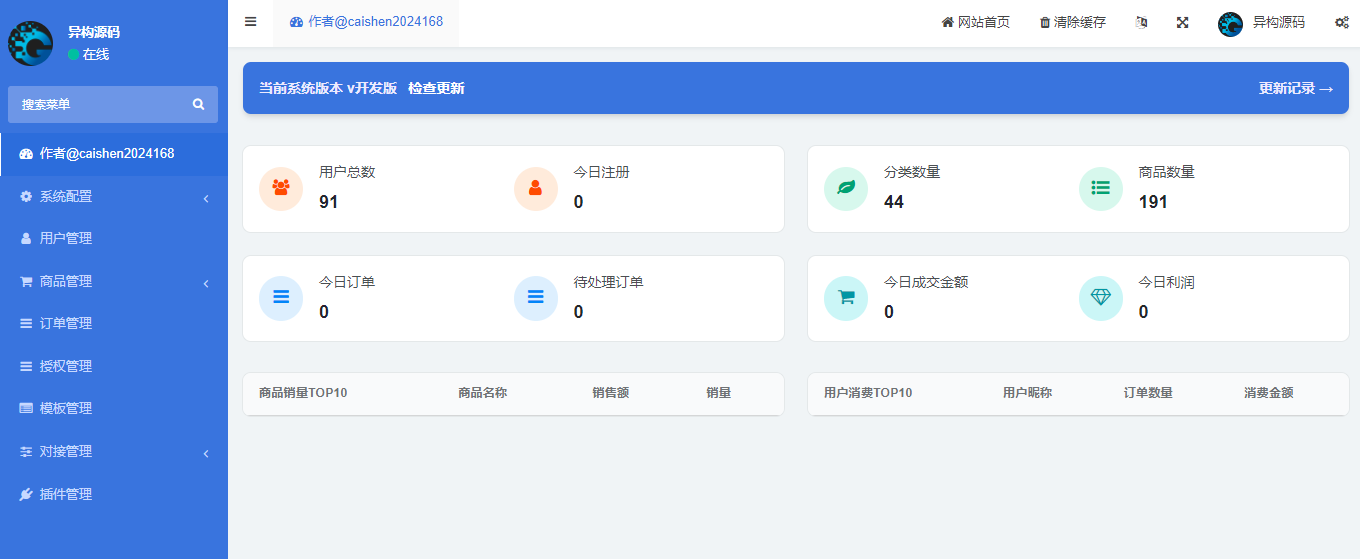1360x559 pixels.
Task: Click the today's profit diamond icon
Action: click(x=1101, y=298)
